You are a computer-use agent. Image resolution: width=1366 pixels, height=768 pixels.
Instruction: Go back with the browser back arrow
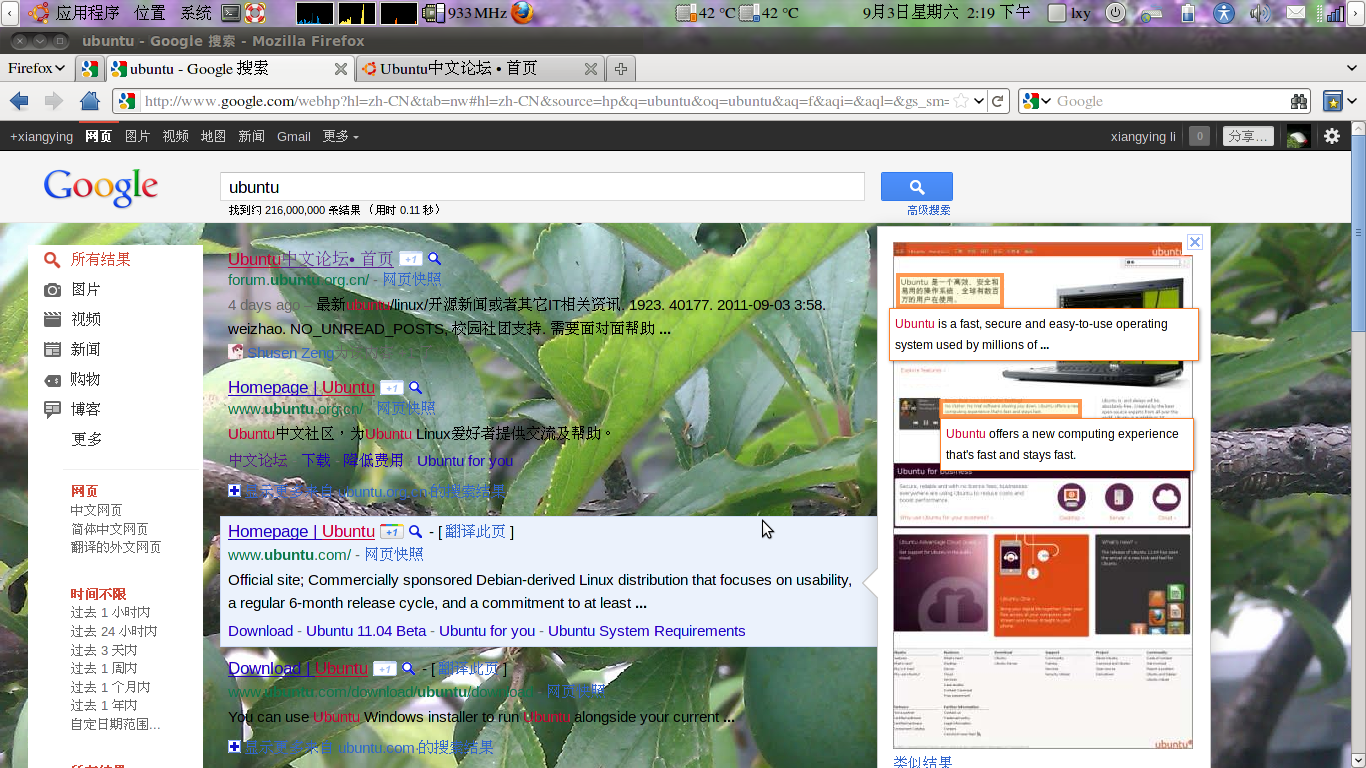point(19,100)
